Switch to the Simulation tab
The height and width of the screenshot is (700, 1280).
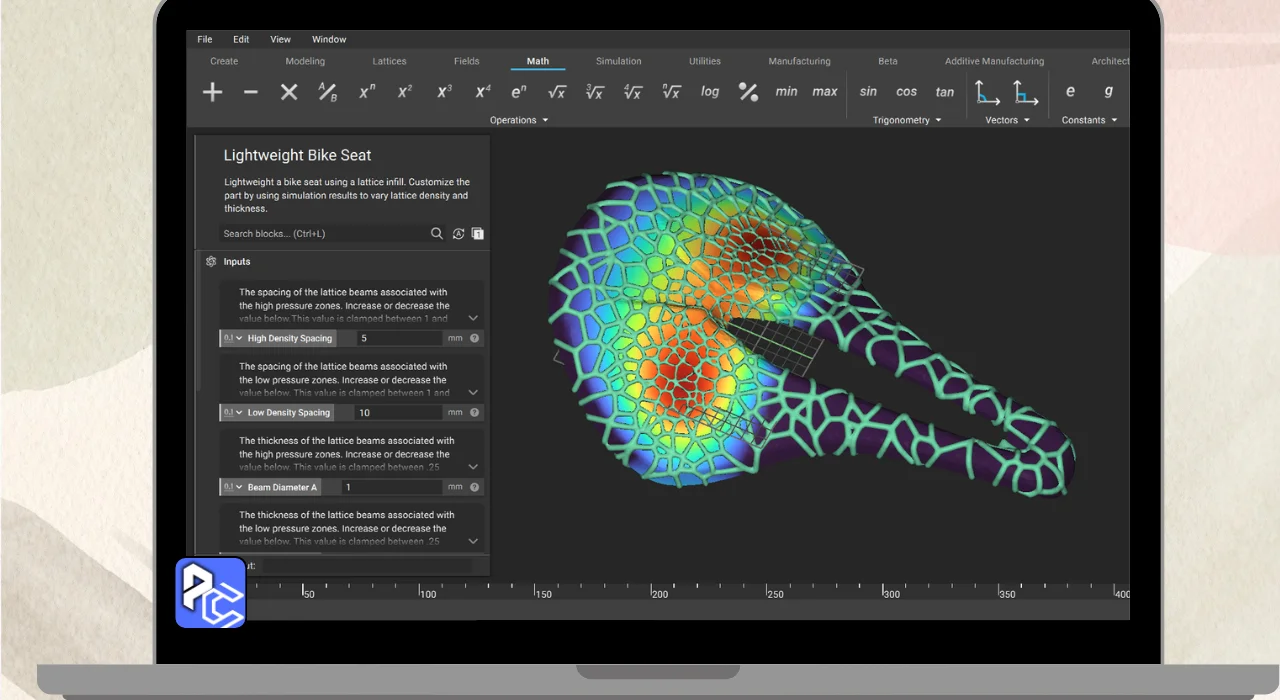618,61
